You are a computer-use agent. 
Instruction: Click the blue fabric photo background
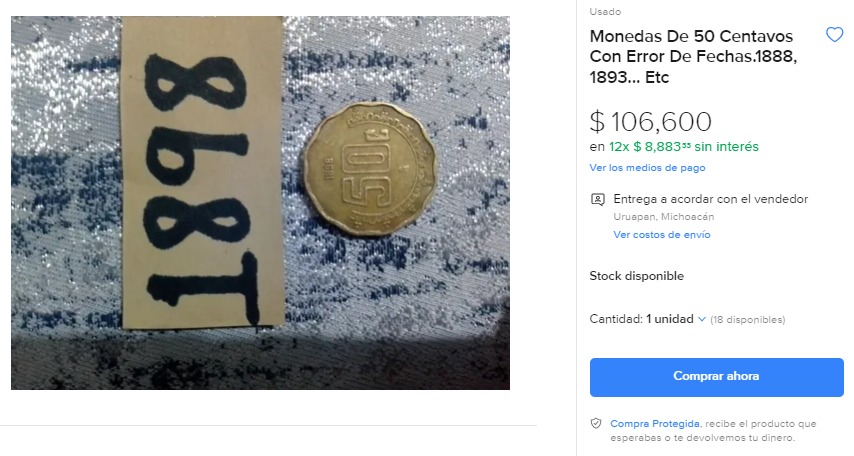[x=436, y=305]
